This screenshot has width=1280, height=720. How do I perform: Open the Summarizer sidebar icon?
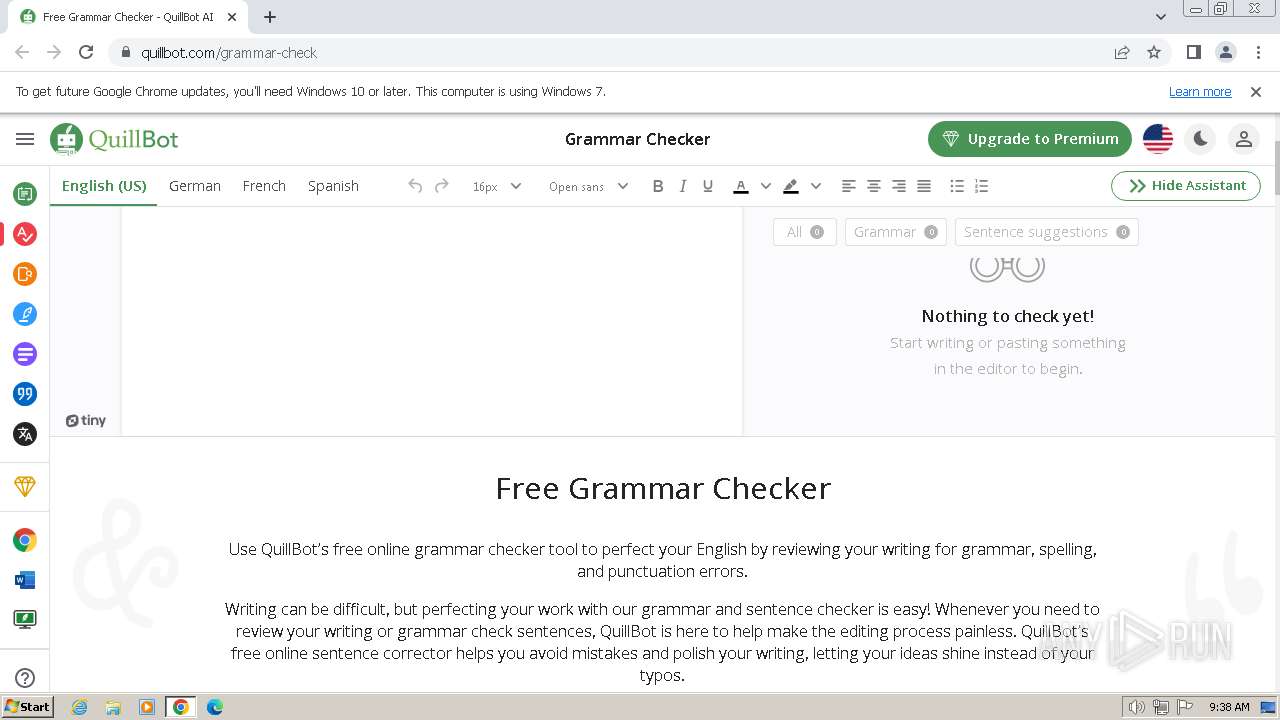[25, 354]
